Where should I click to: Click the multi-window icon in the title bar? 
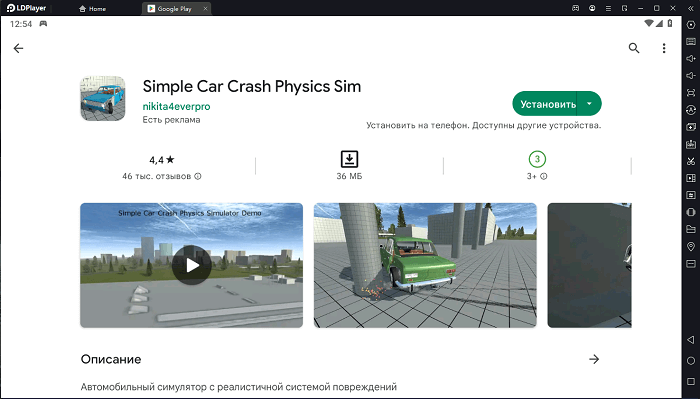[624, 8]
